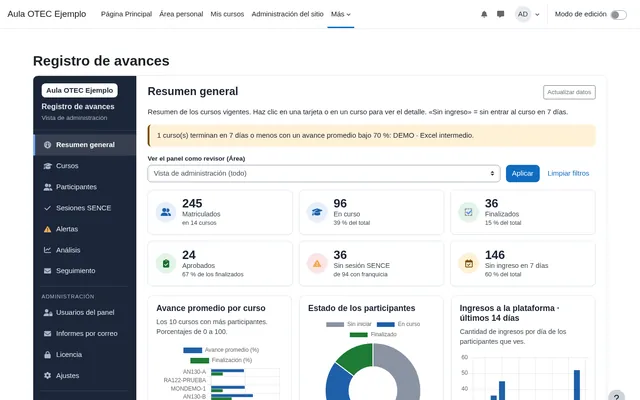Image resolution: width=640 pixels, height=400 pixels.
Task: Toggle En curso legend swatch in donut chart
Action: 386,324
